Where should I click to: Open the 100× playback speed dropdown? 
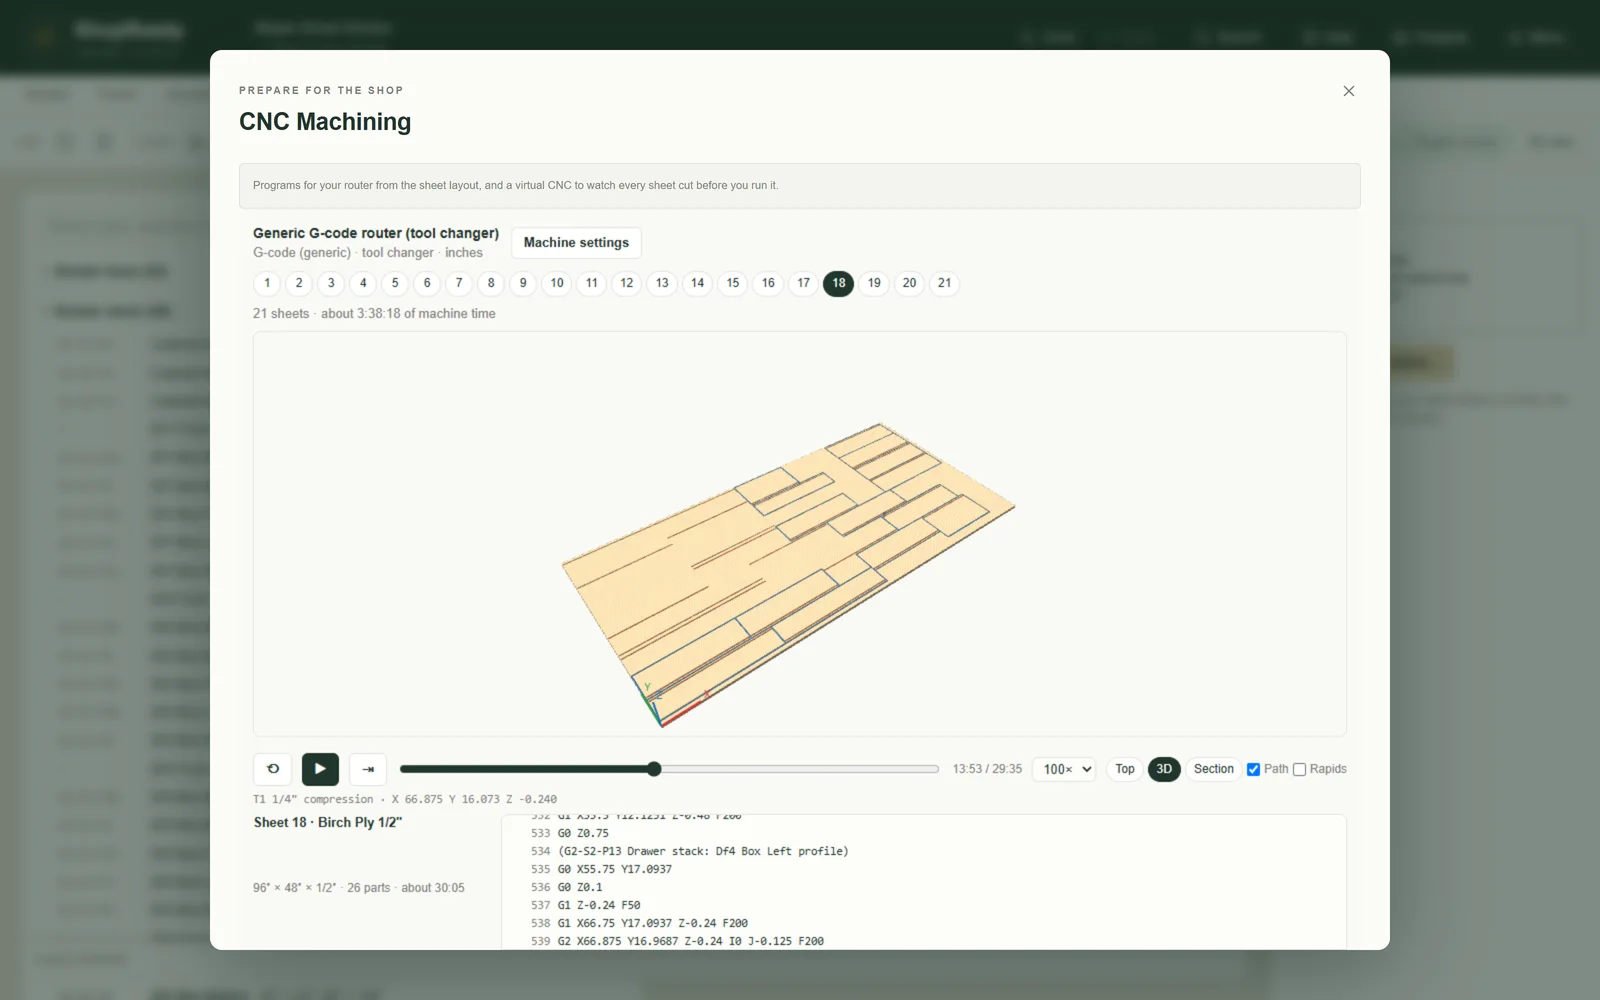tap(1064, 769)
